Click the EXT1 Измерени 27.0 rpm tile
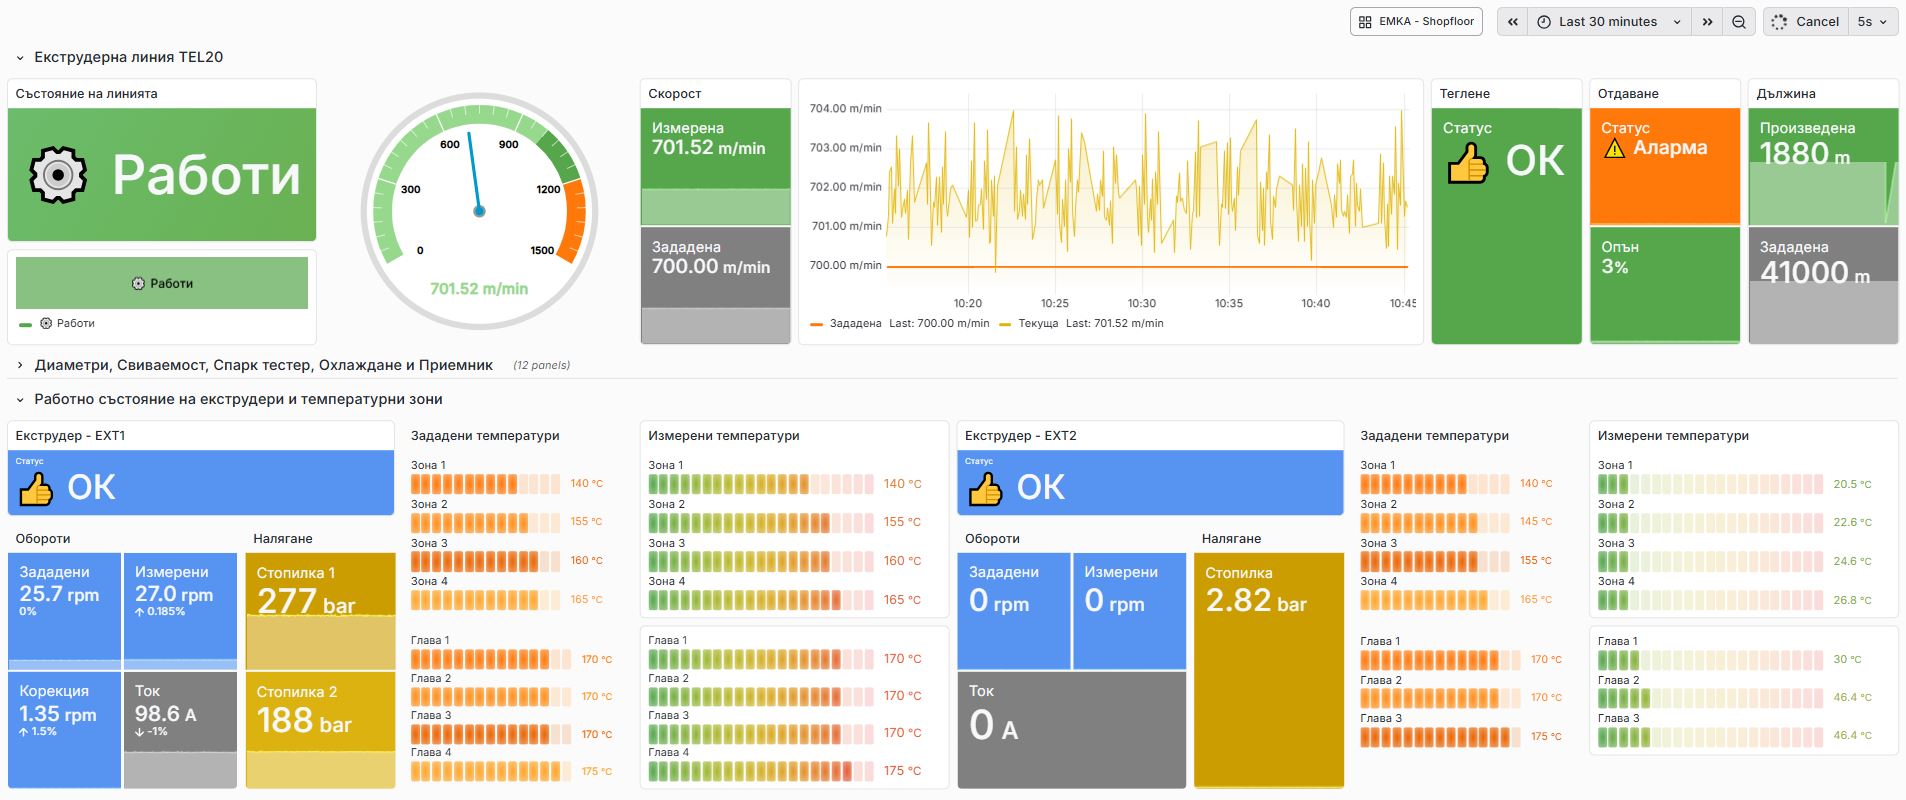The height and width of the screenshot is (800, 1906). 180,611
